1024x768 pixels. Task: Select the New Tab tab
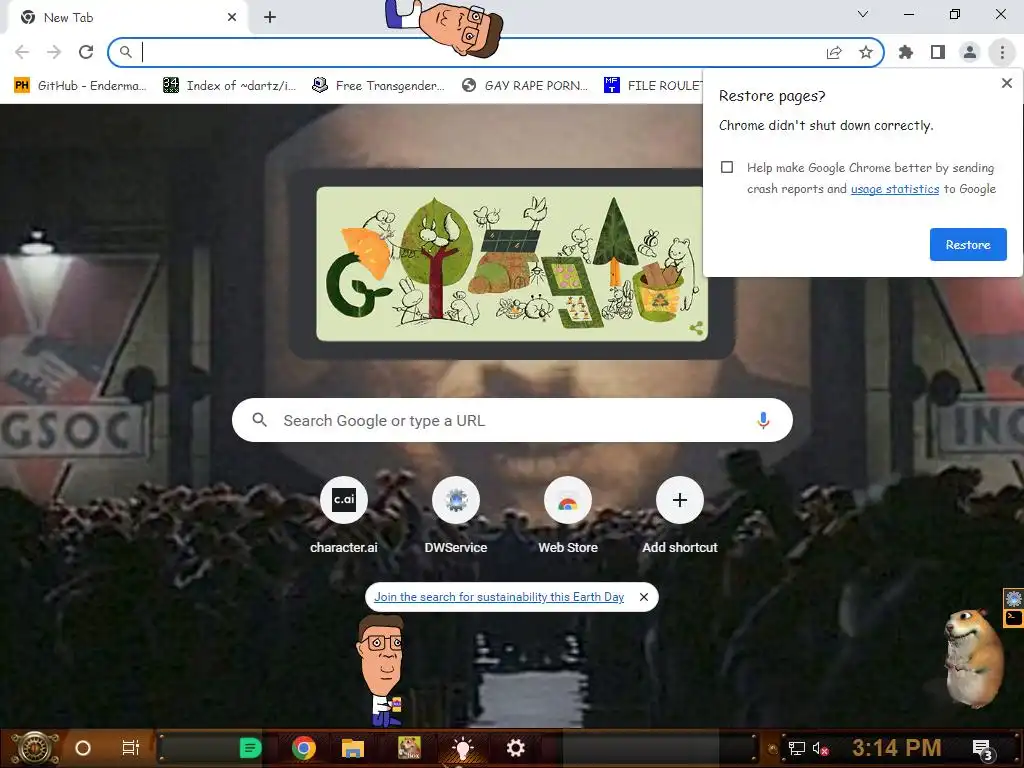click(127, 18)
